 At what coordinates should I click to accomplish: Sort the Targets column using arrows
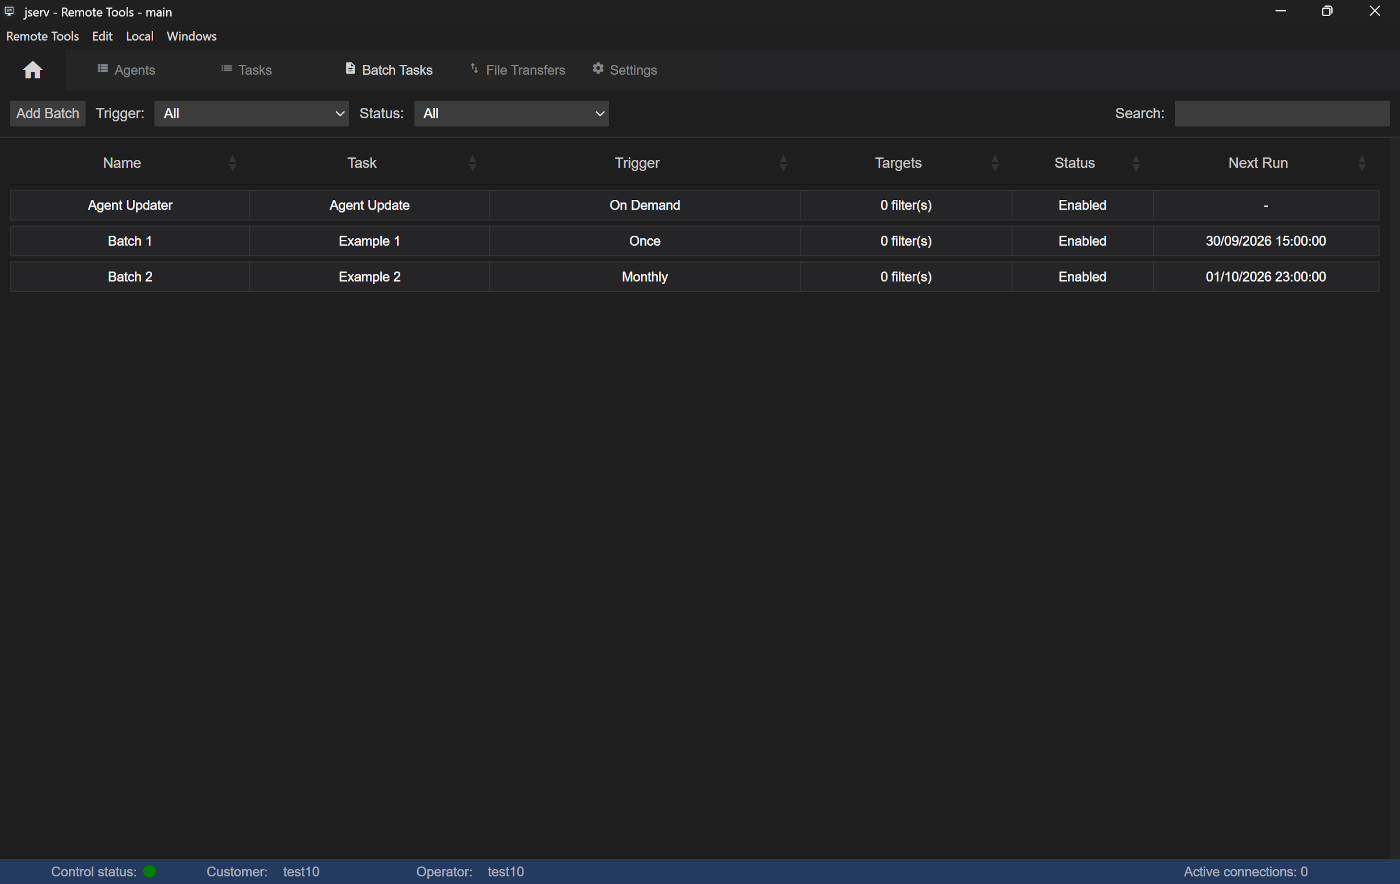point(995,163)
